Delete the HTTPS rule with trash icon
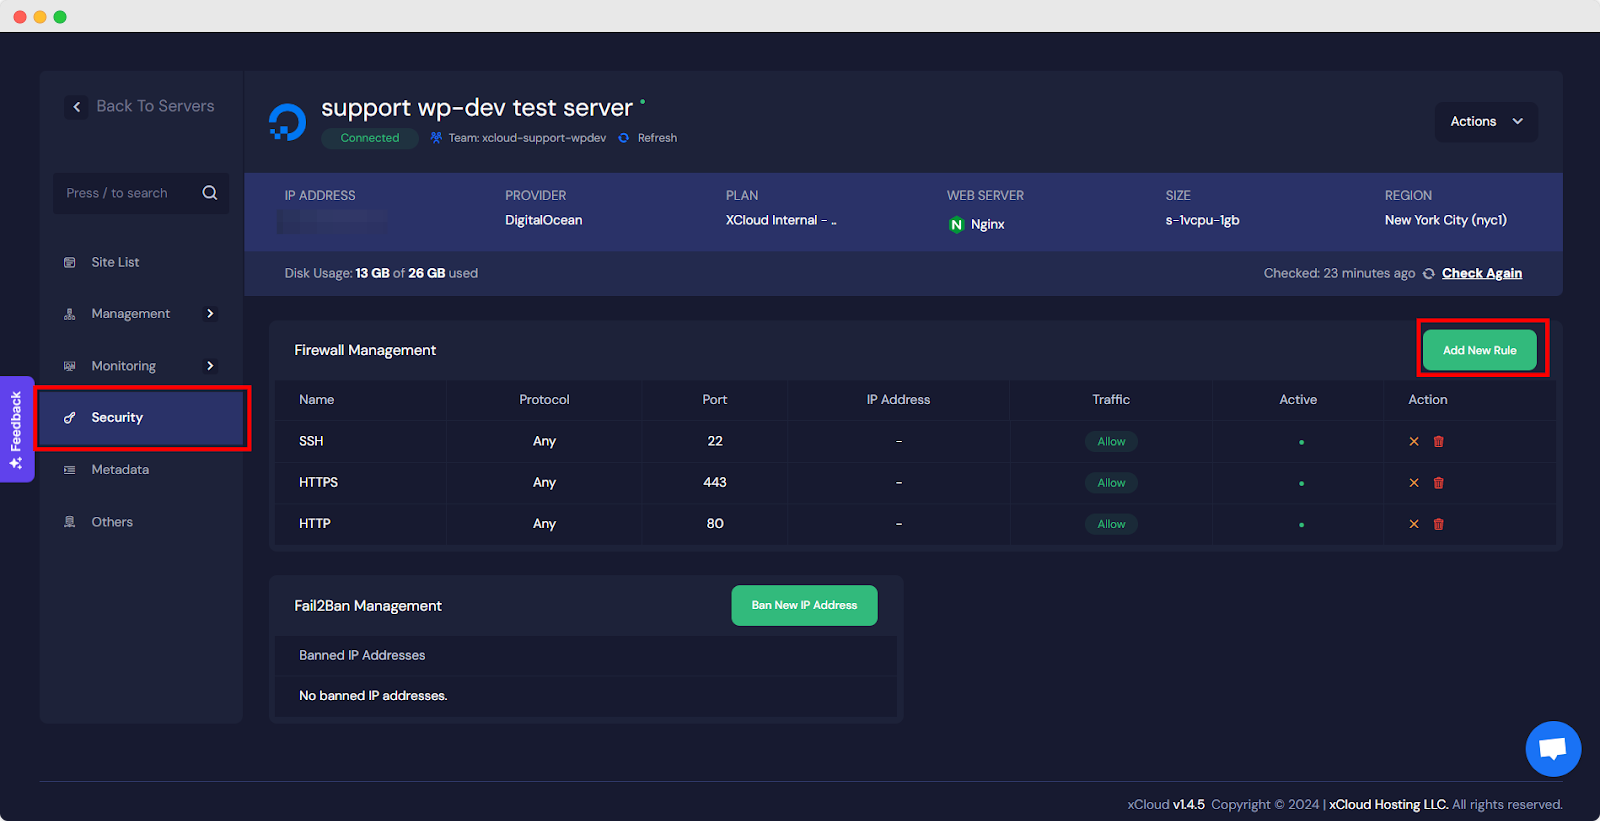Viewport: 1600px width, 821px height. [1439, 483]
